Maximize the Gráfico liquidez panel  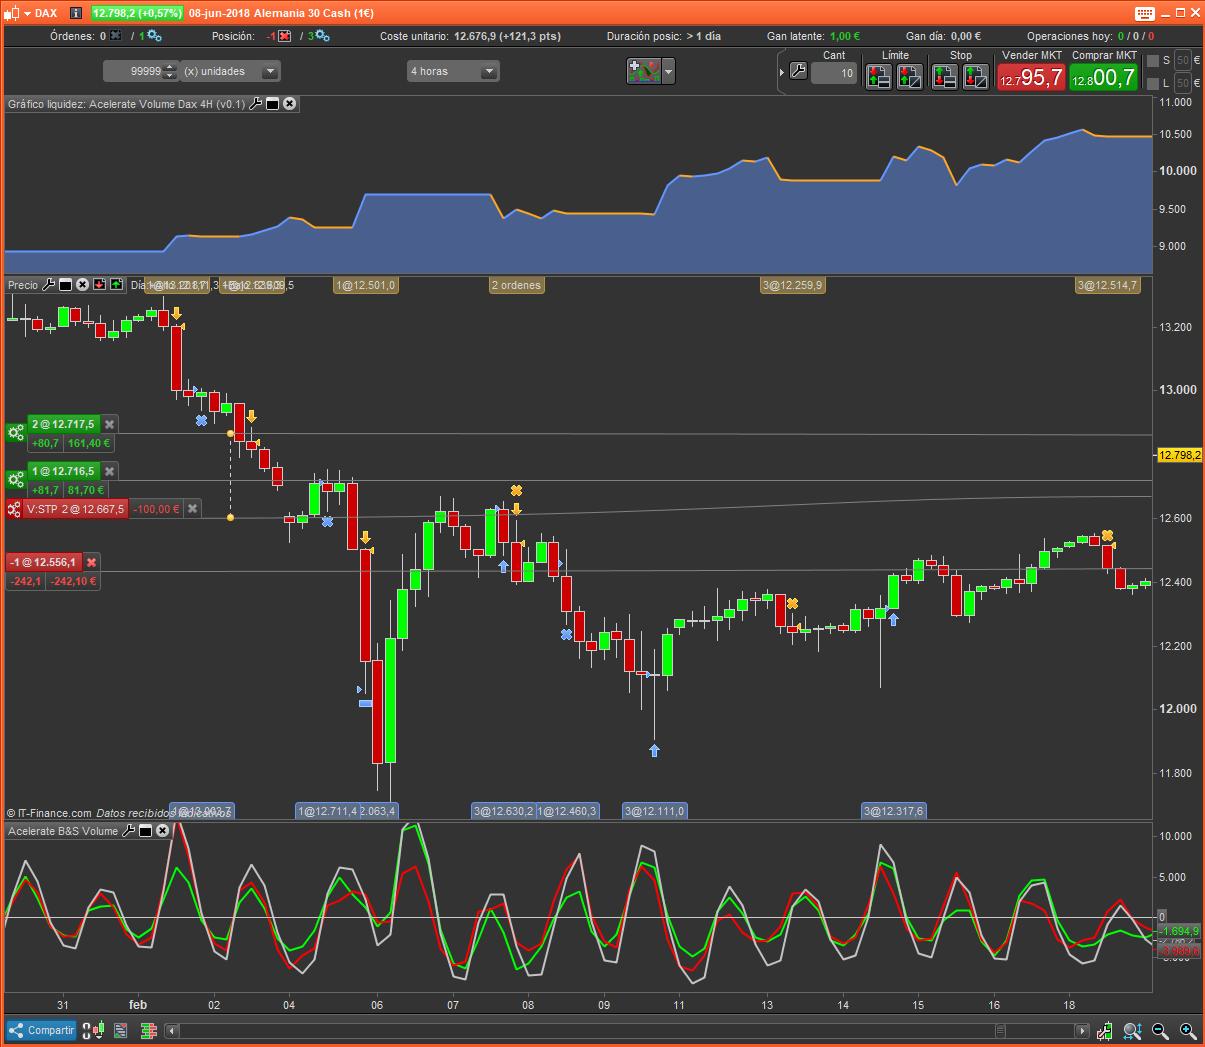(x=272, y=103)
